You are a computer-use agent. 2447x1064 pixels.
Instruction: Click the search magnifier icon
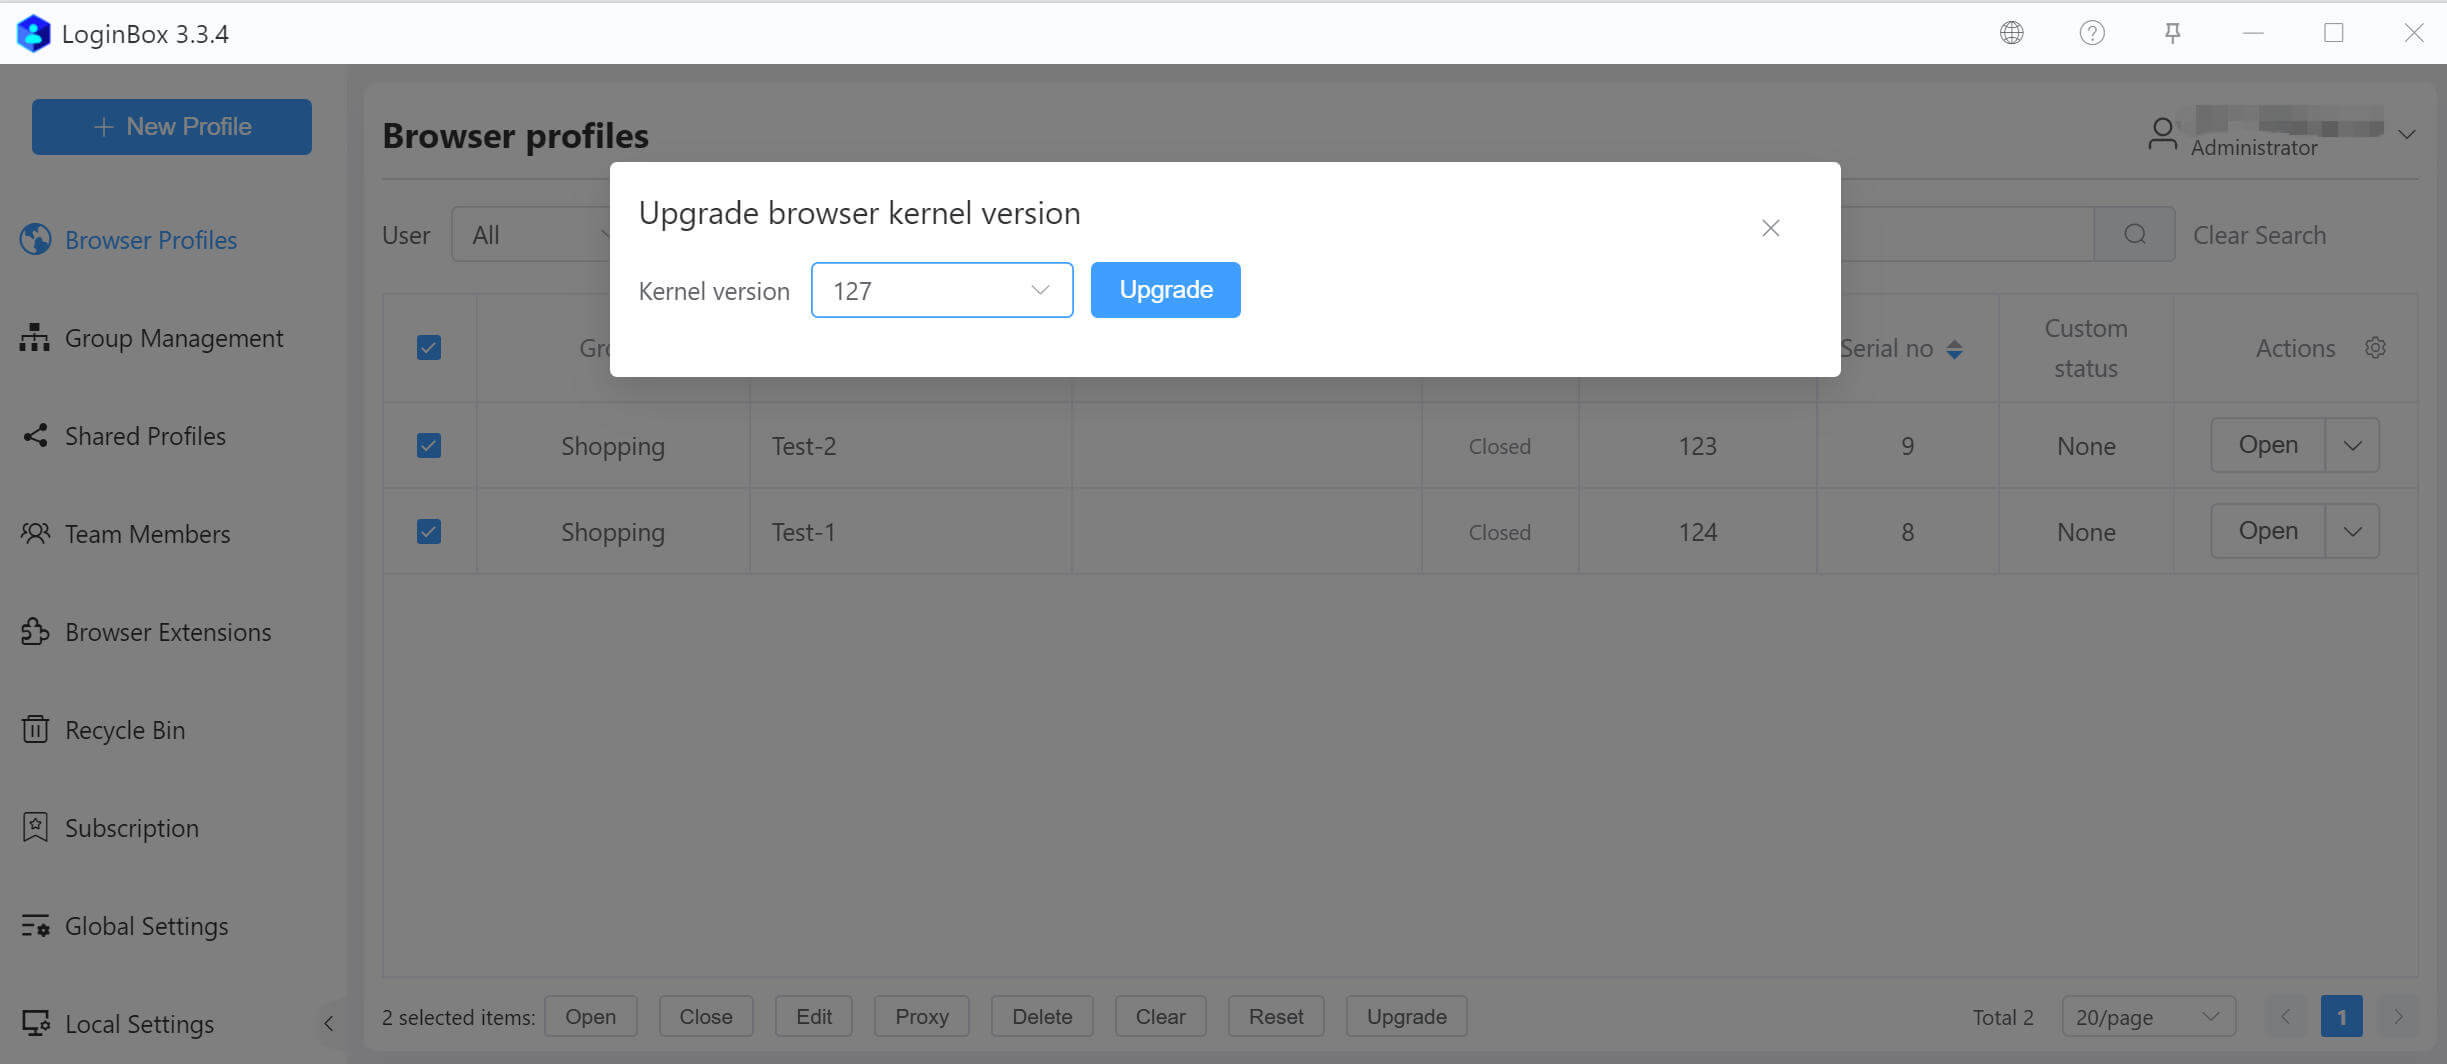pos(2135,234)
